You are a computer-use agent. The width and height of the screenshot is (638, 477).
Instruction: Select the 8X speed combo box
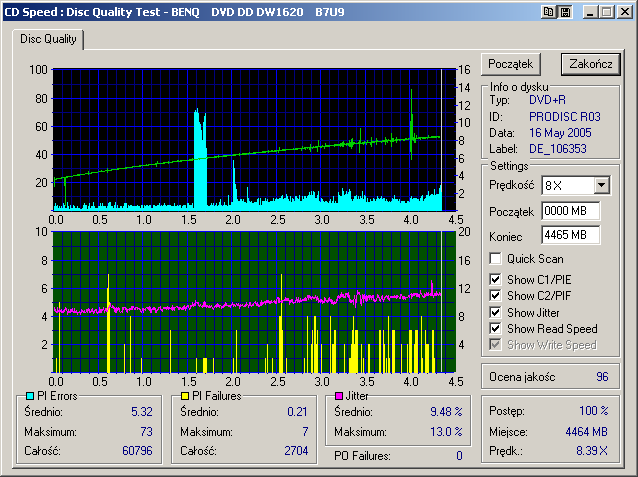[x=575, y=186]
